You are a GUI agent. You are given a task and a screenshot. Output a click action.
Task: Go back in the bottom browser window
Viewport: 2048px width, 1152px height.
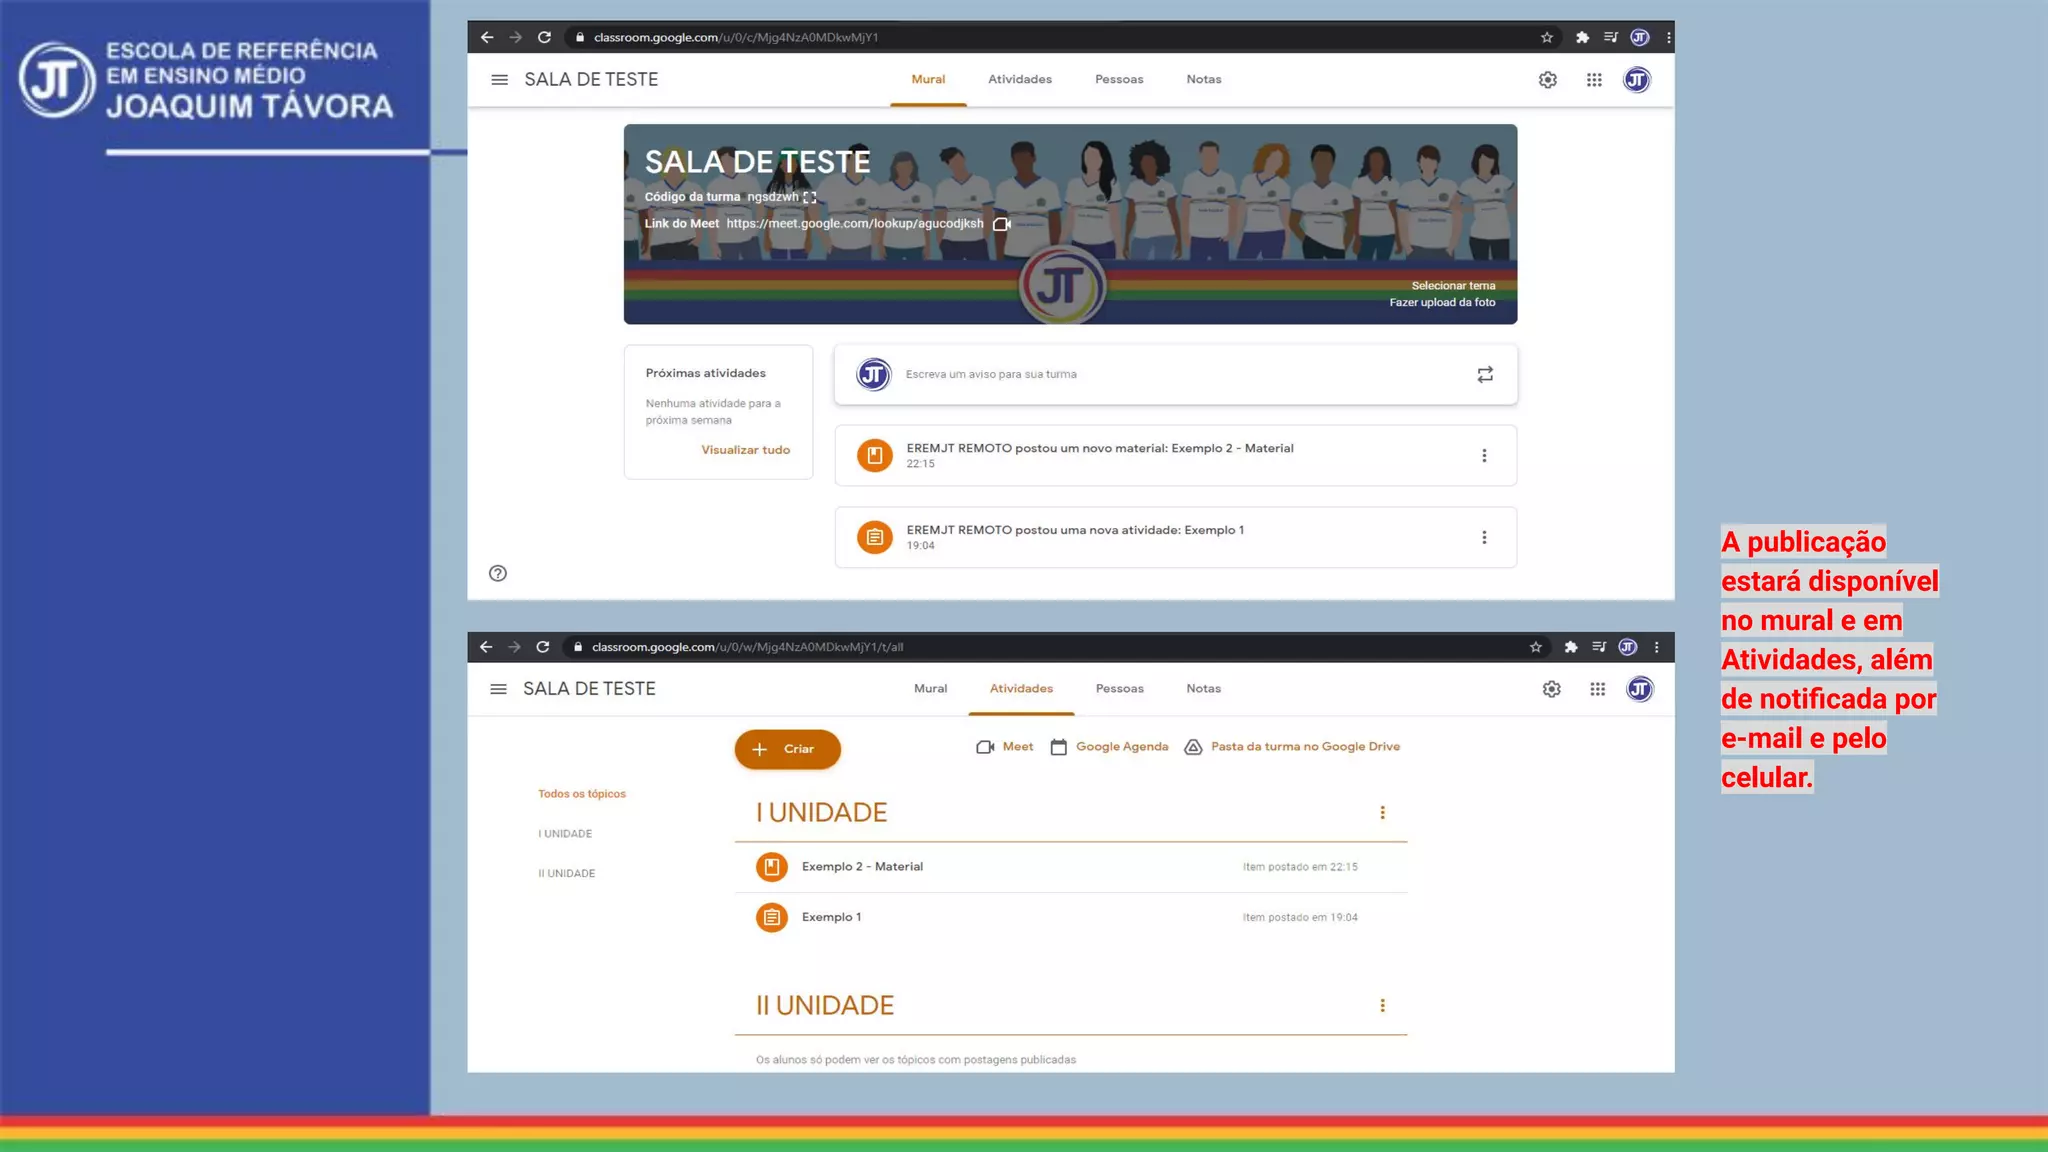486,647
